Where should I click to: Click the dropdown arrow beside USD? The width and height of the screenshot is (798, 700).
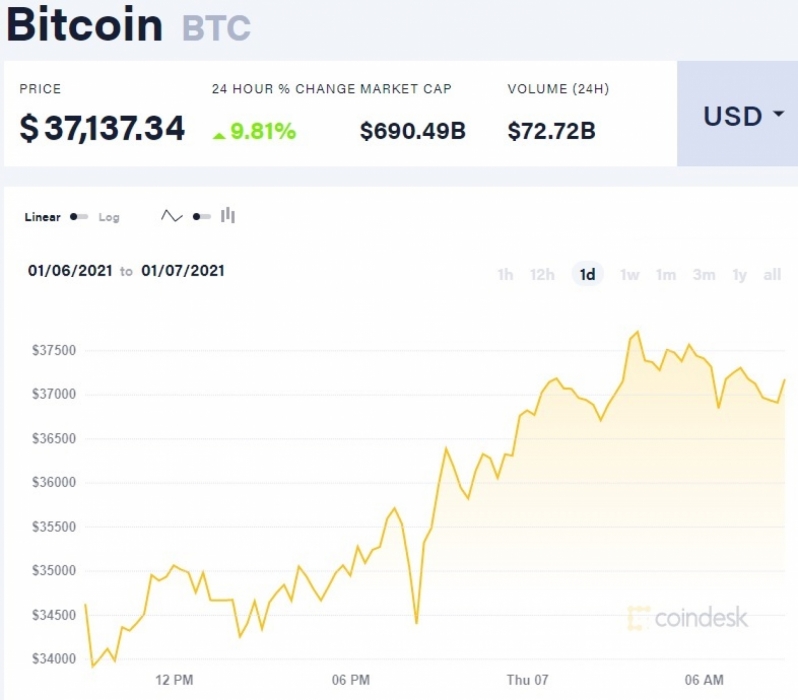click(x=778, y=114)
